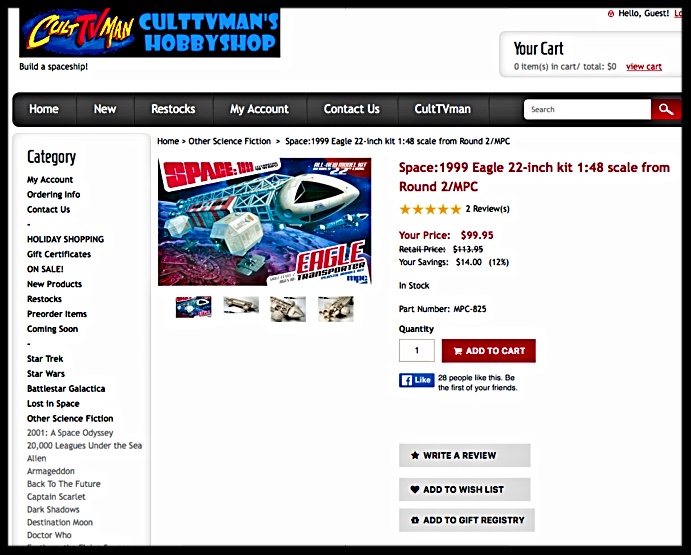Click the gift icon for Add To Gift Registry
Viewport: 691px width, 555px height.
[415, 520]
